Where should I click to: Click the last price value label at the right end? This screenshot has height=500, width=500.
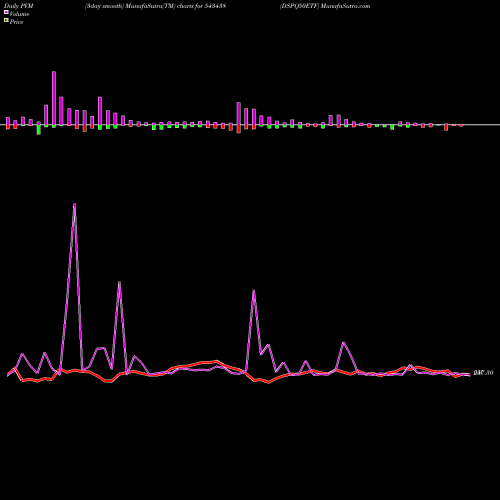coord(483,373)
